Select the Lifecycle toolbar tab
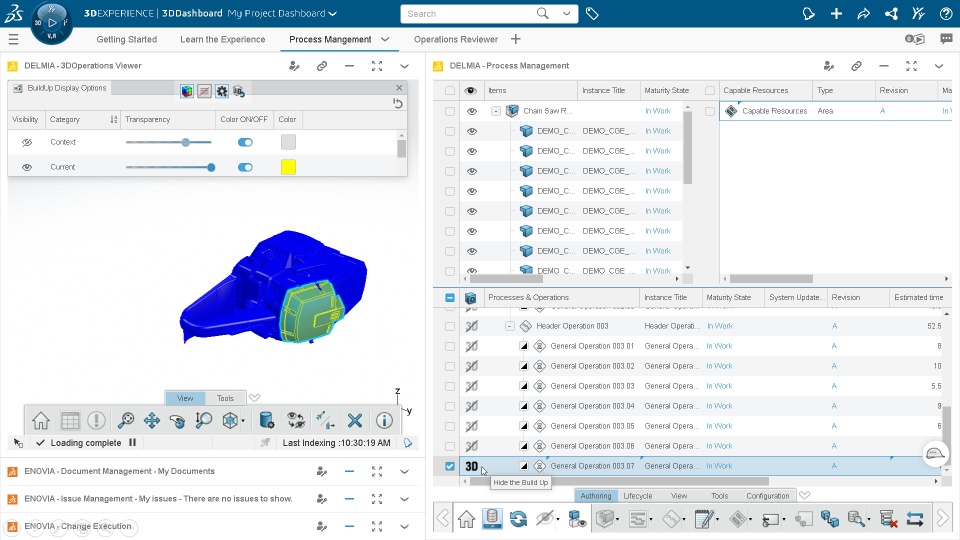This screenshot has height=540, width=960. pos(637,496)
